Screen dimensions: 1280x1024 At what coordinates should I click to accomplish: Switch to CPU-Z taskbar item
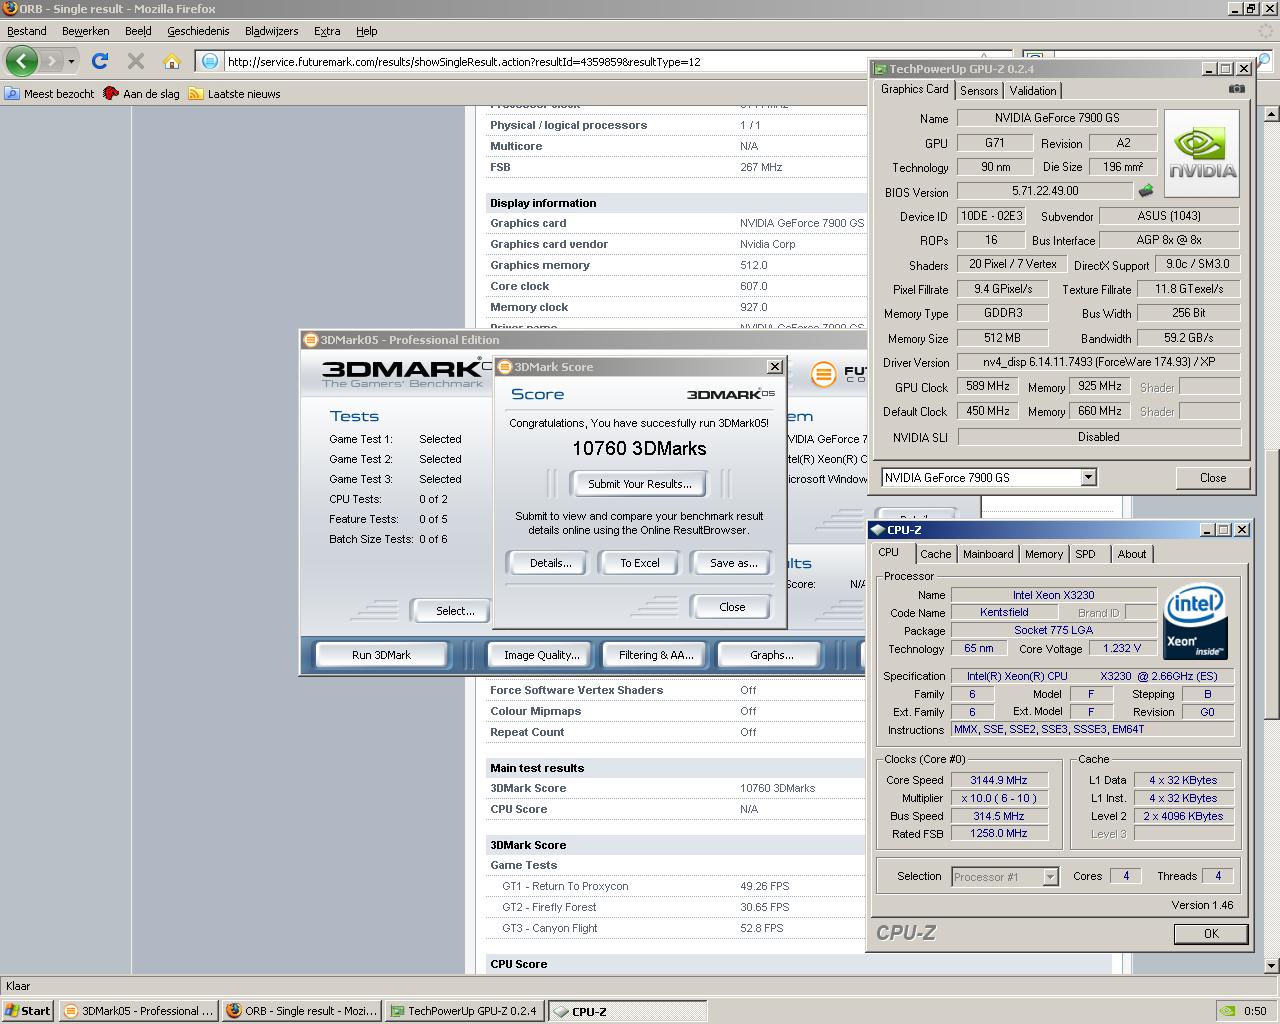pos(628,1011)
